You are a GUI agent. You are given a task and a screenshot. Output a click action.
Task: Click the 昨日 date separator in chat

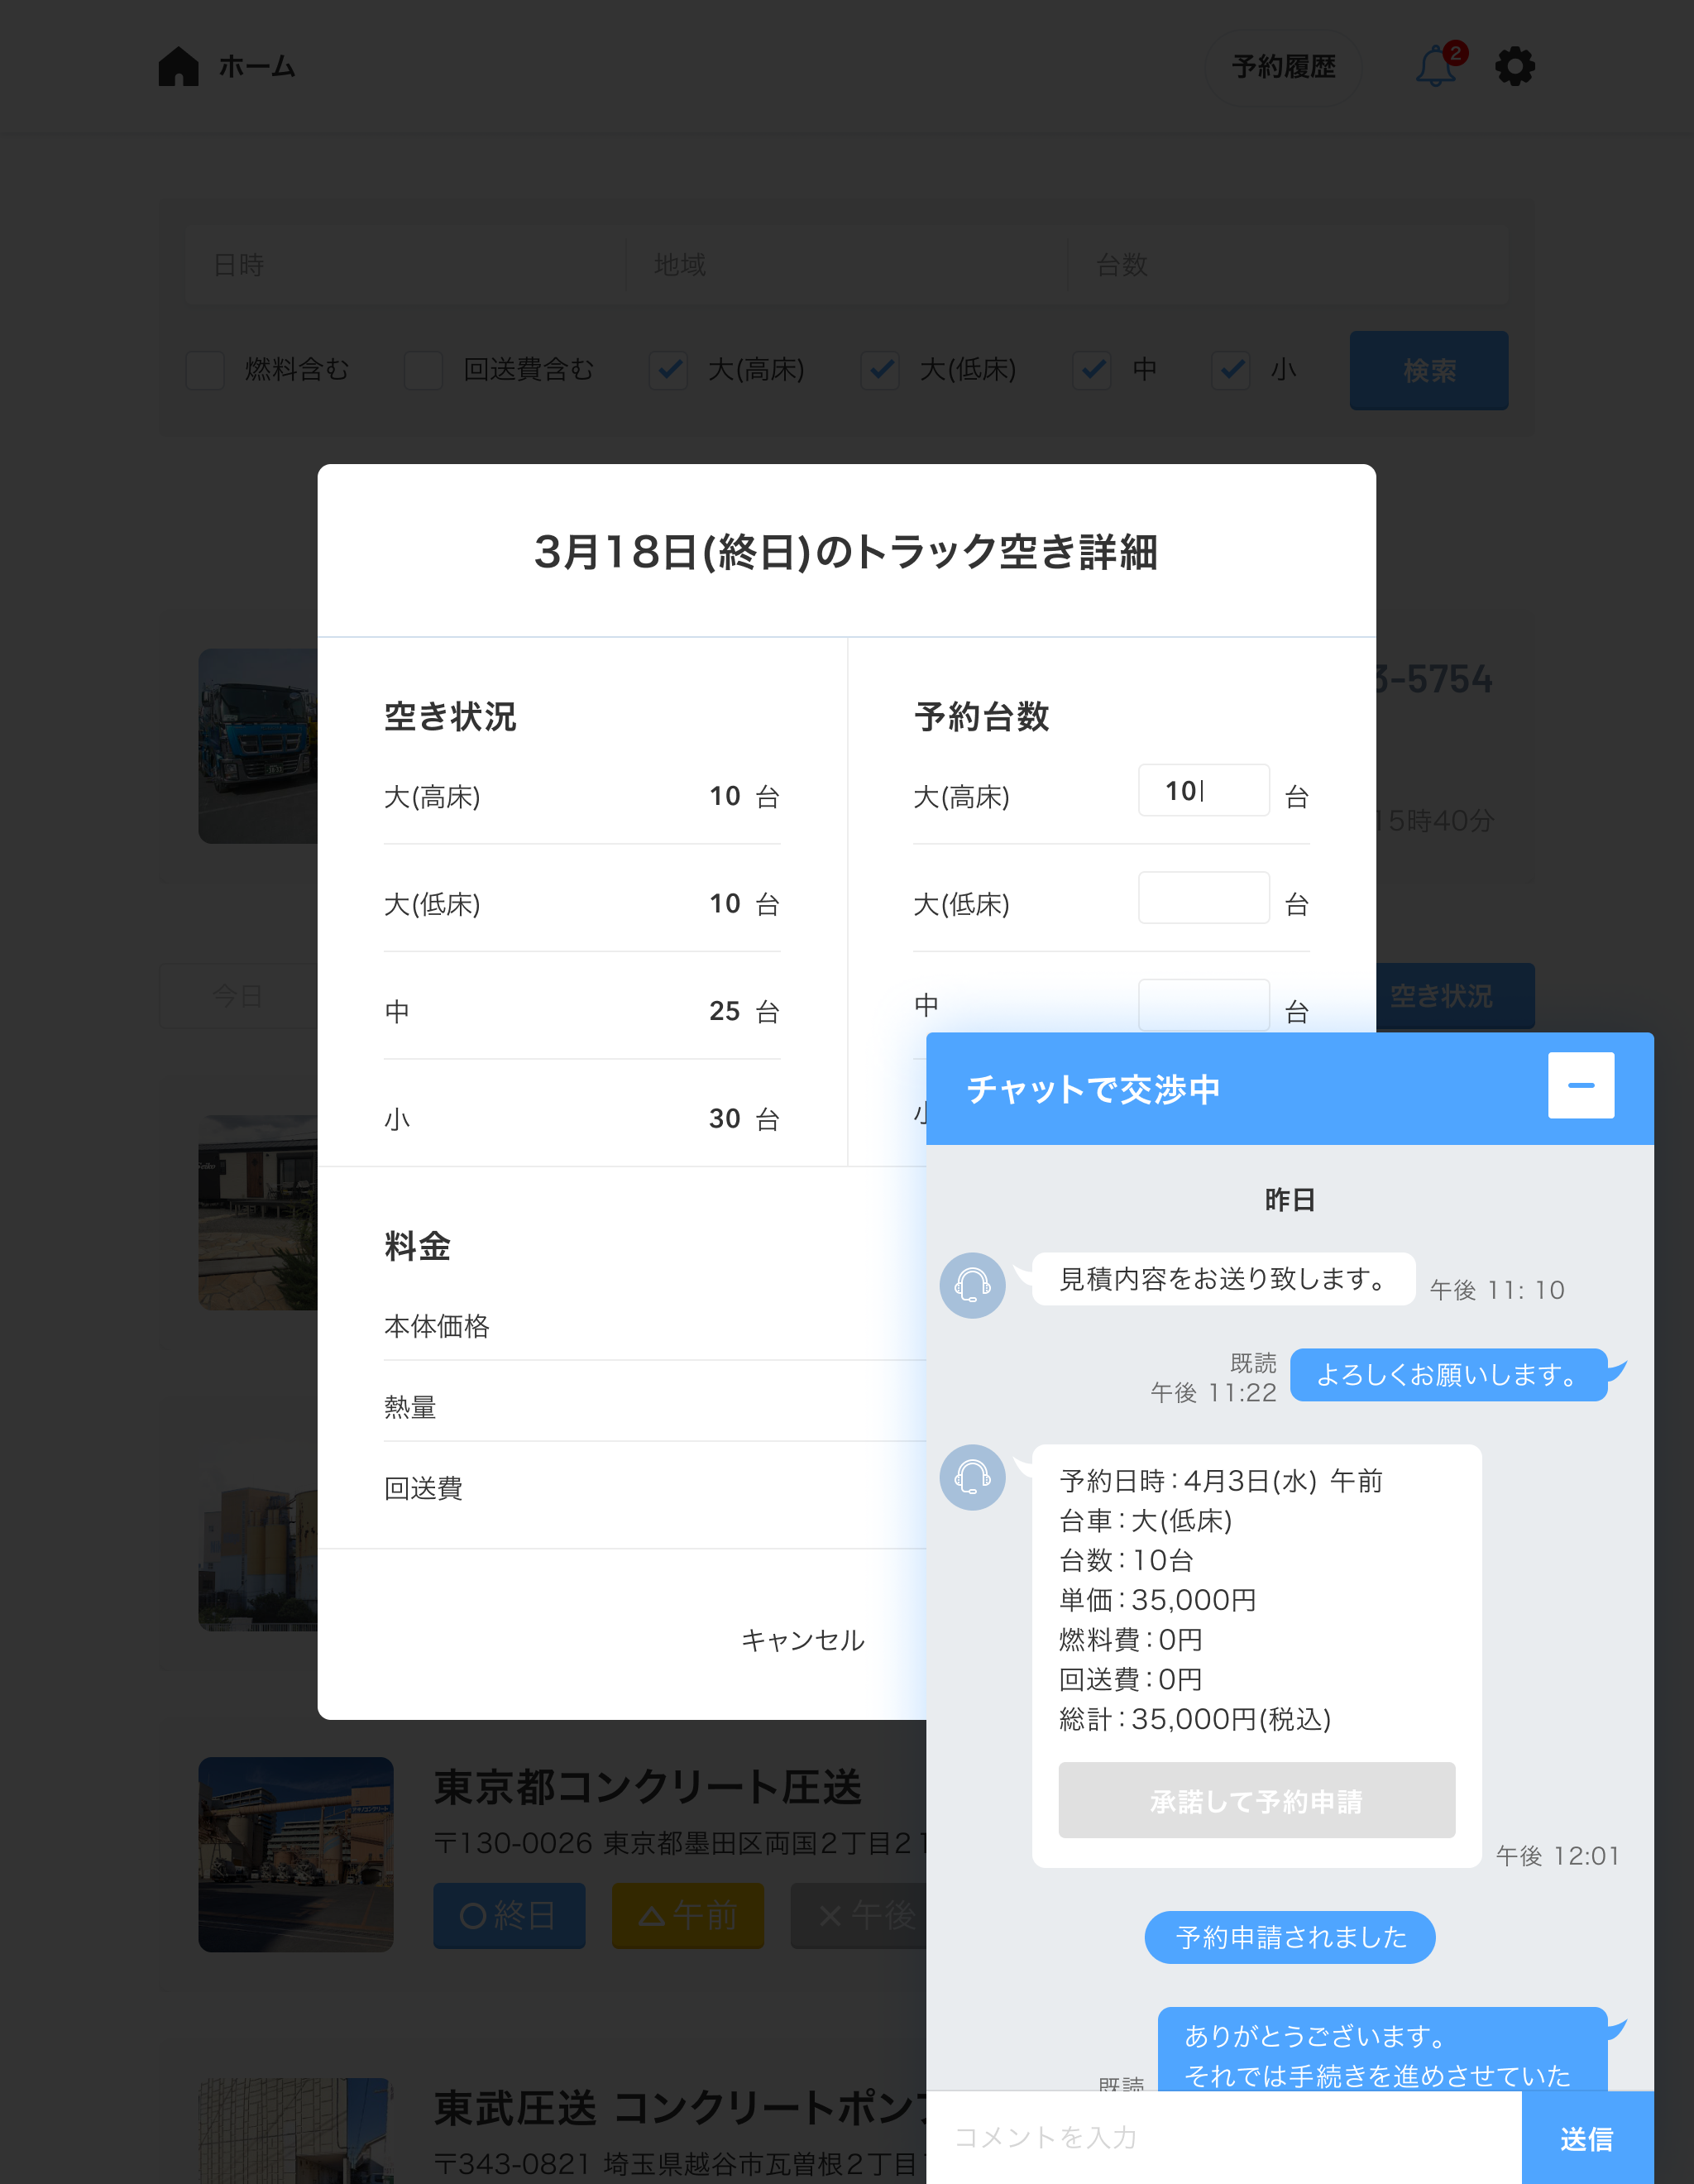[1290, 1199]
